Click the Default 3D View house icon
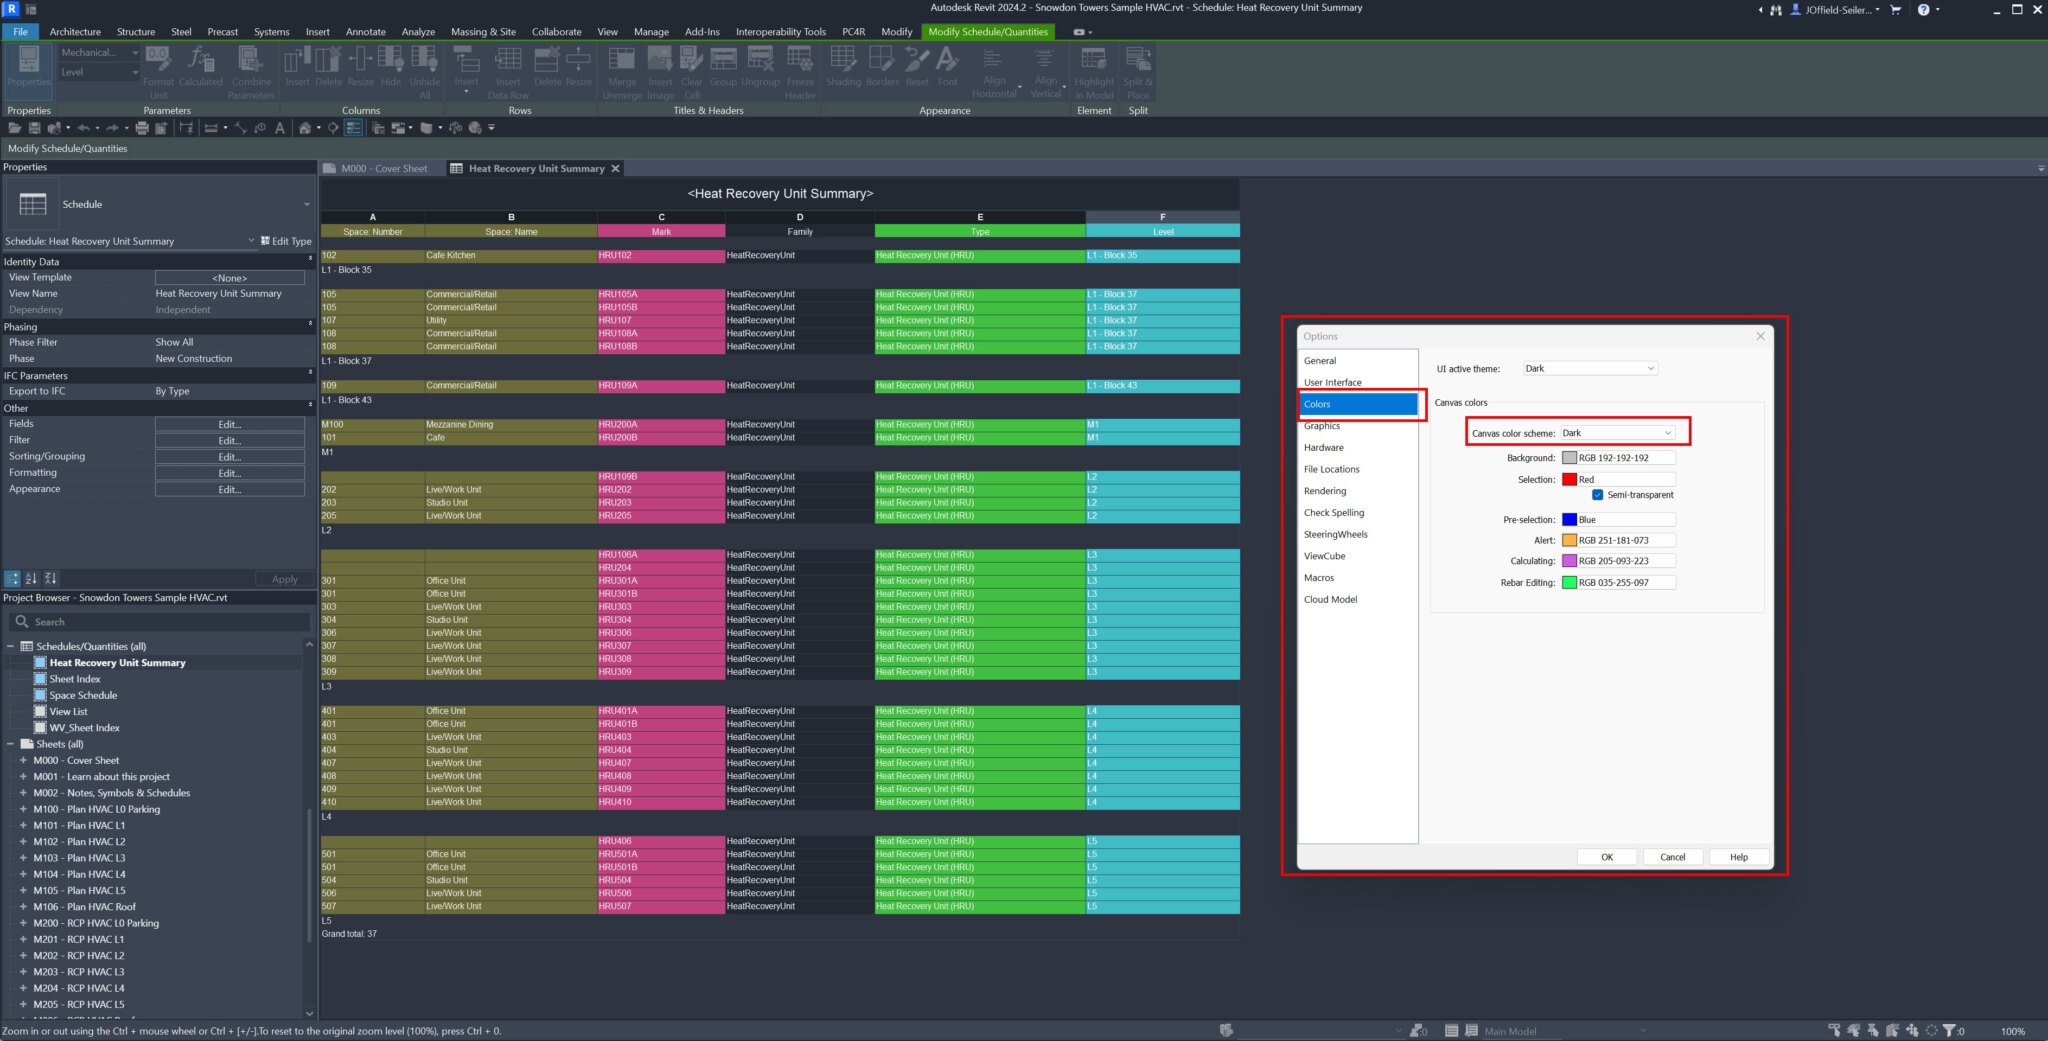 click(x=305, y=128)
